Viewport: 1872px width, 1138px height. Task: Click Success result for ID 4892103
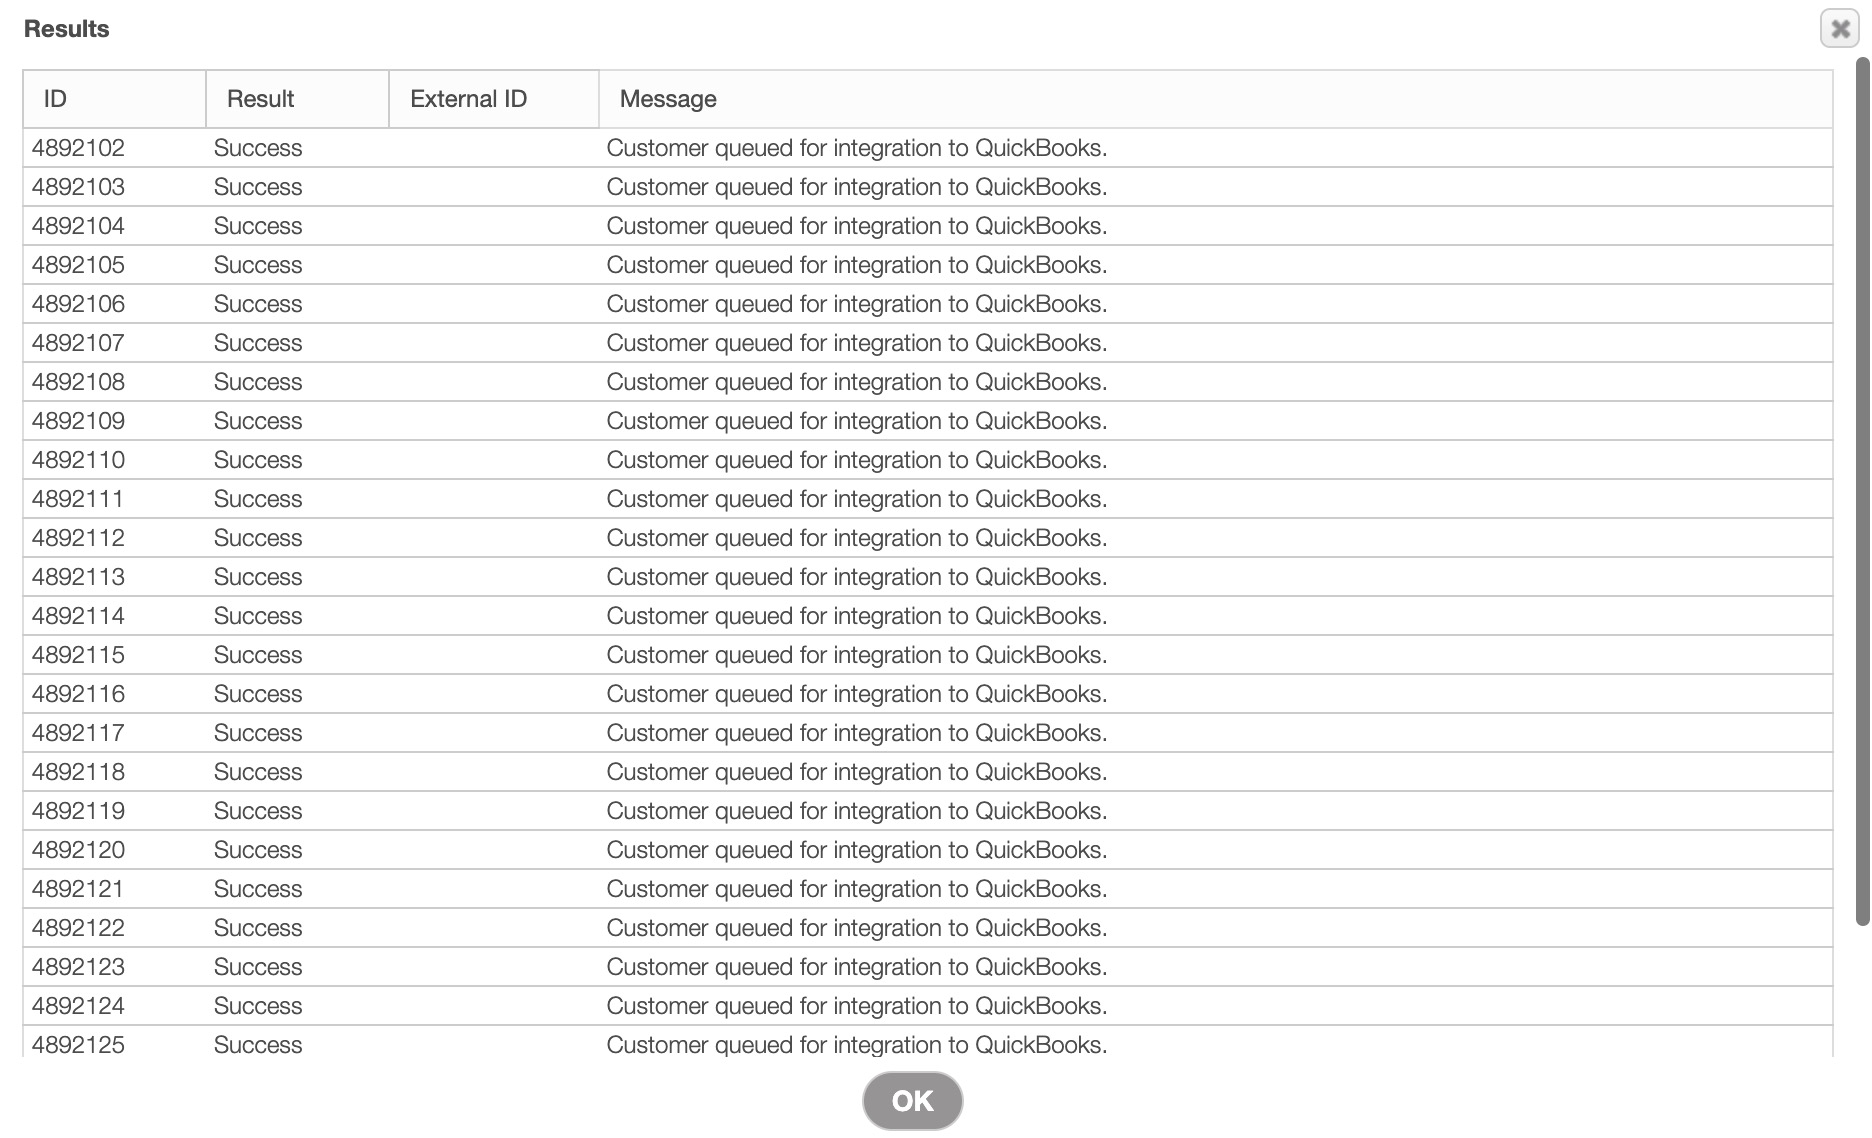tap(258, 187)
